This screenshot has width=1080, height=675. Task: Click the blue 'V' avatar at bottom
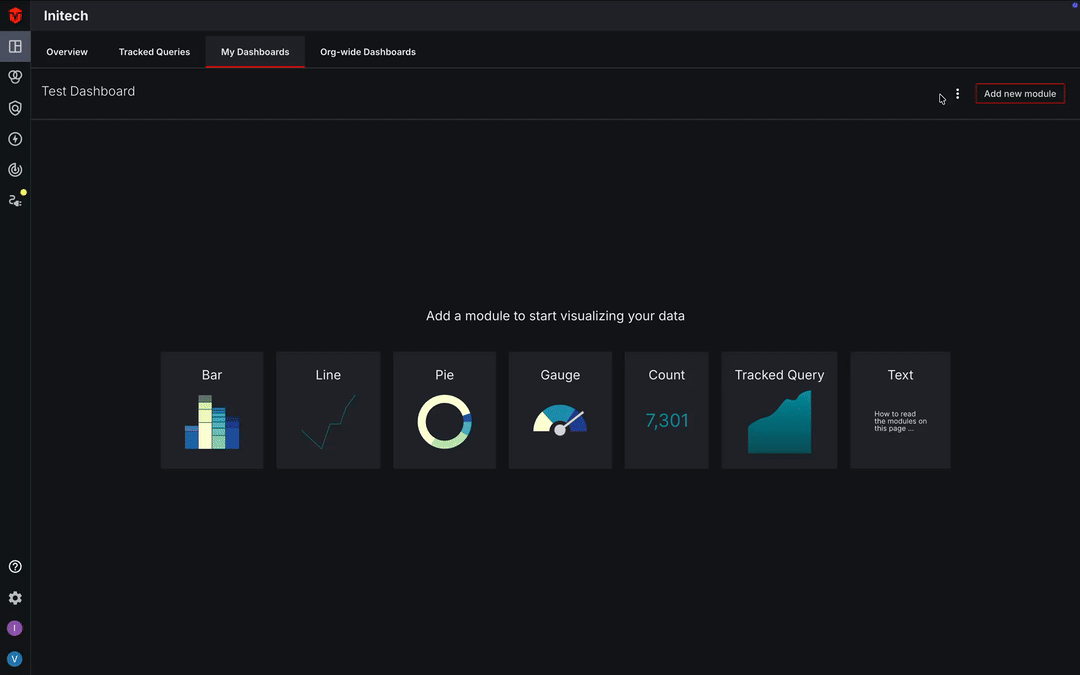pos(14,658)
